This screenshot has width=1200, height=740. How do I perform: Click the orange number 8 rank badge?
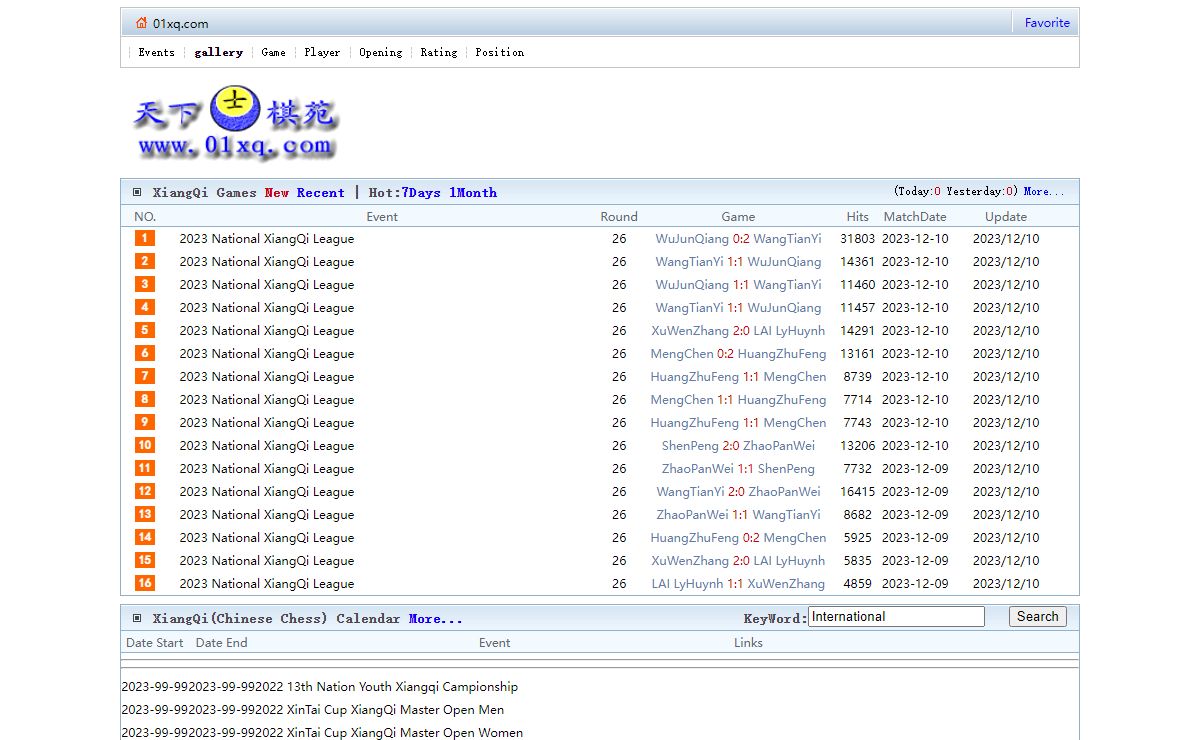(145, 399)
